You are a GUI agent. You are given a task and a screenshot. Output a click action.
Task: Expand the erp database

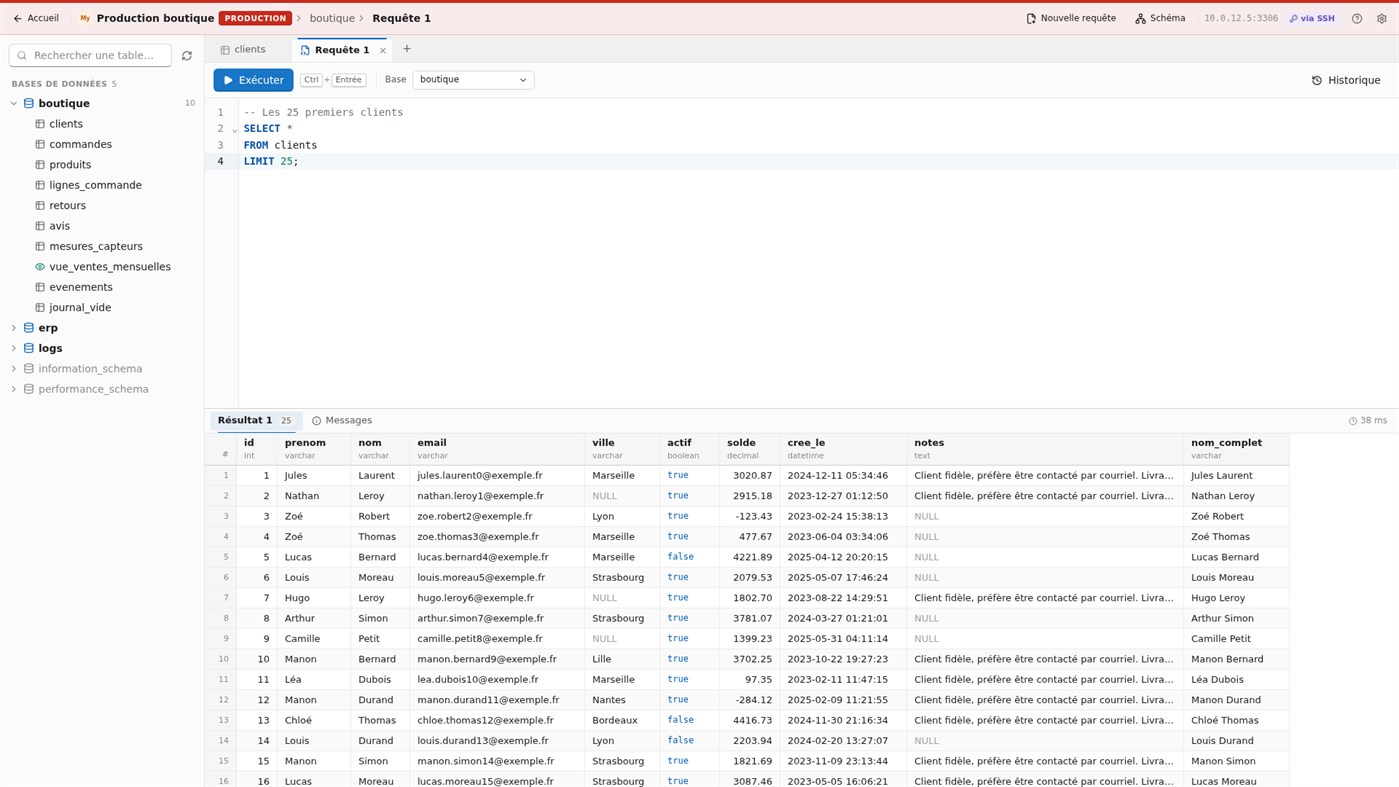coord(14,328)
